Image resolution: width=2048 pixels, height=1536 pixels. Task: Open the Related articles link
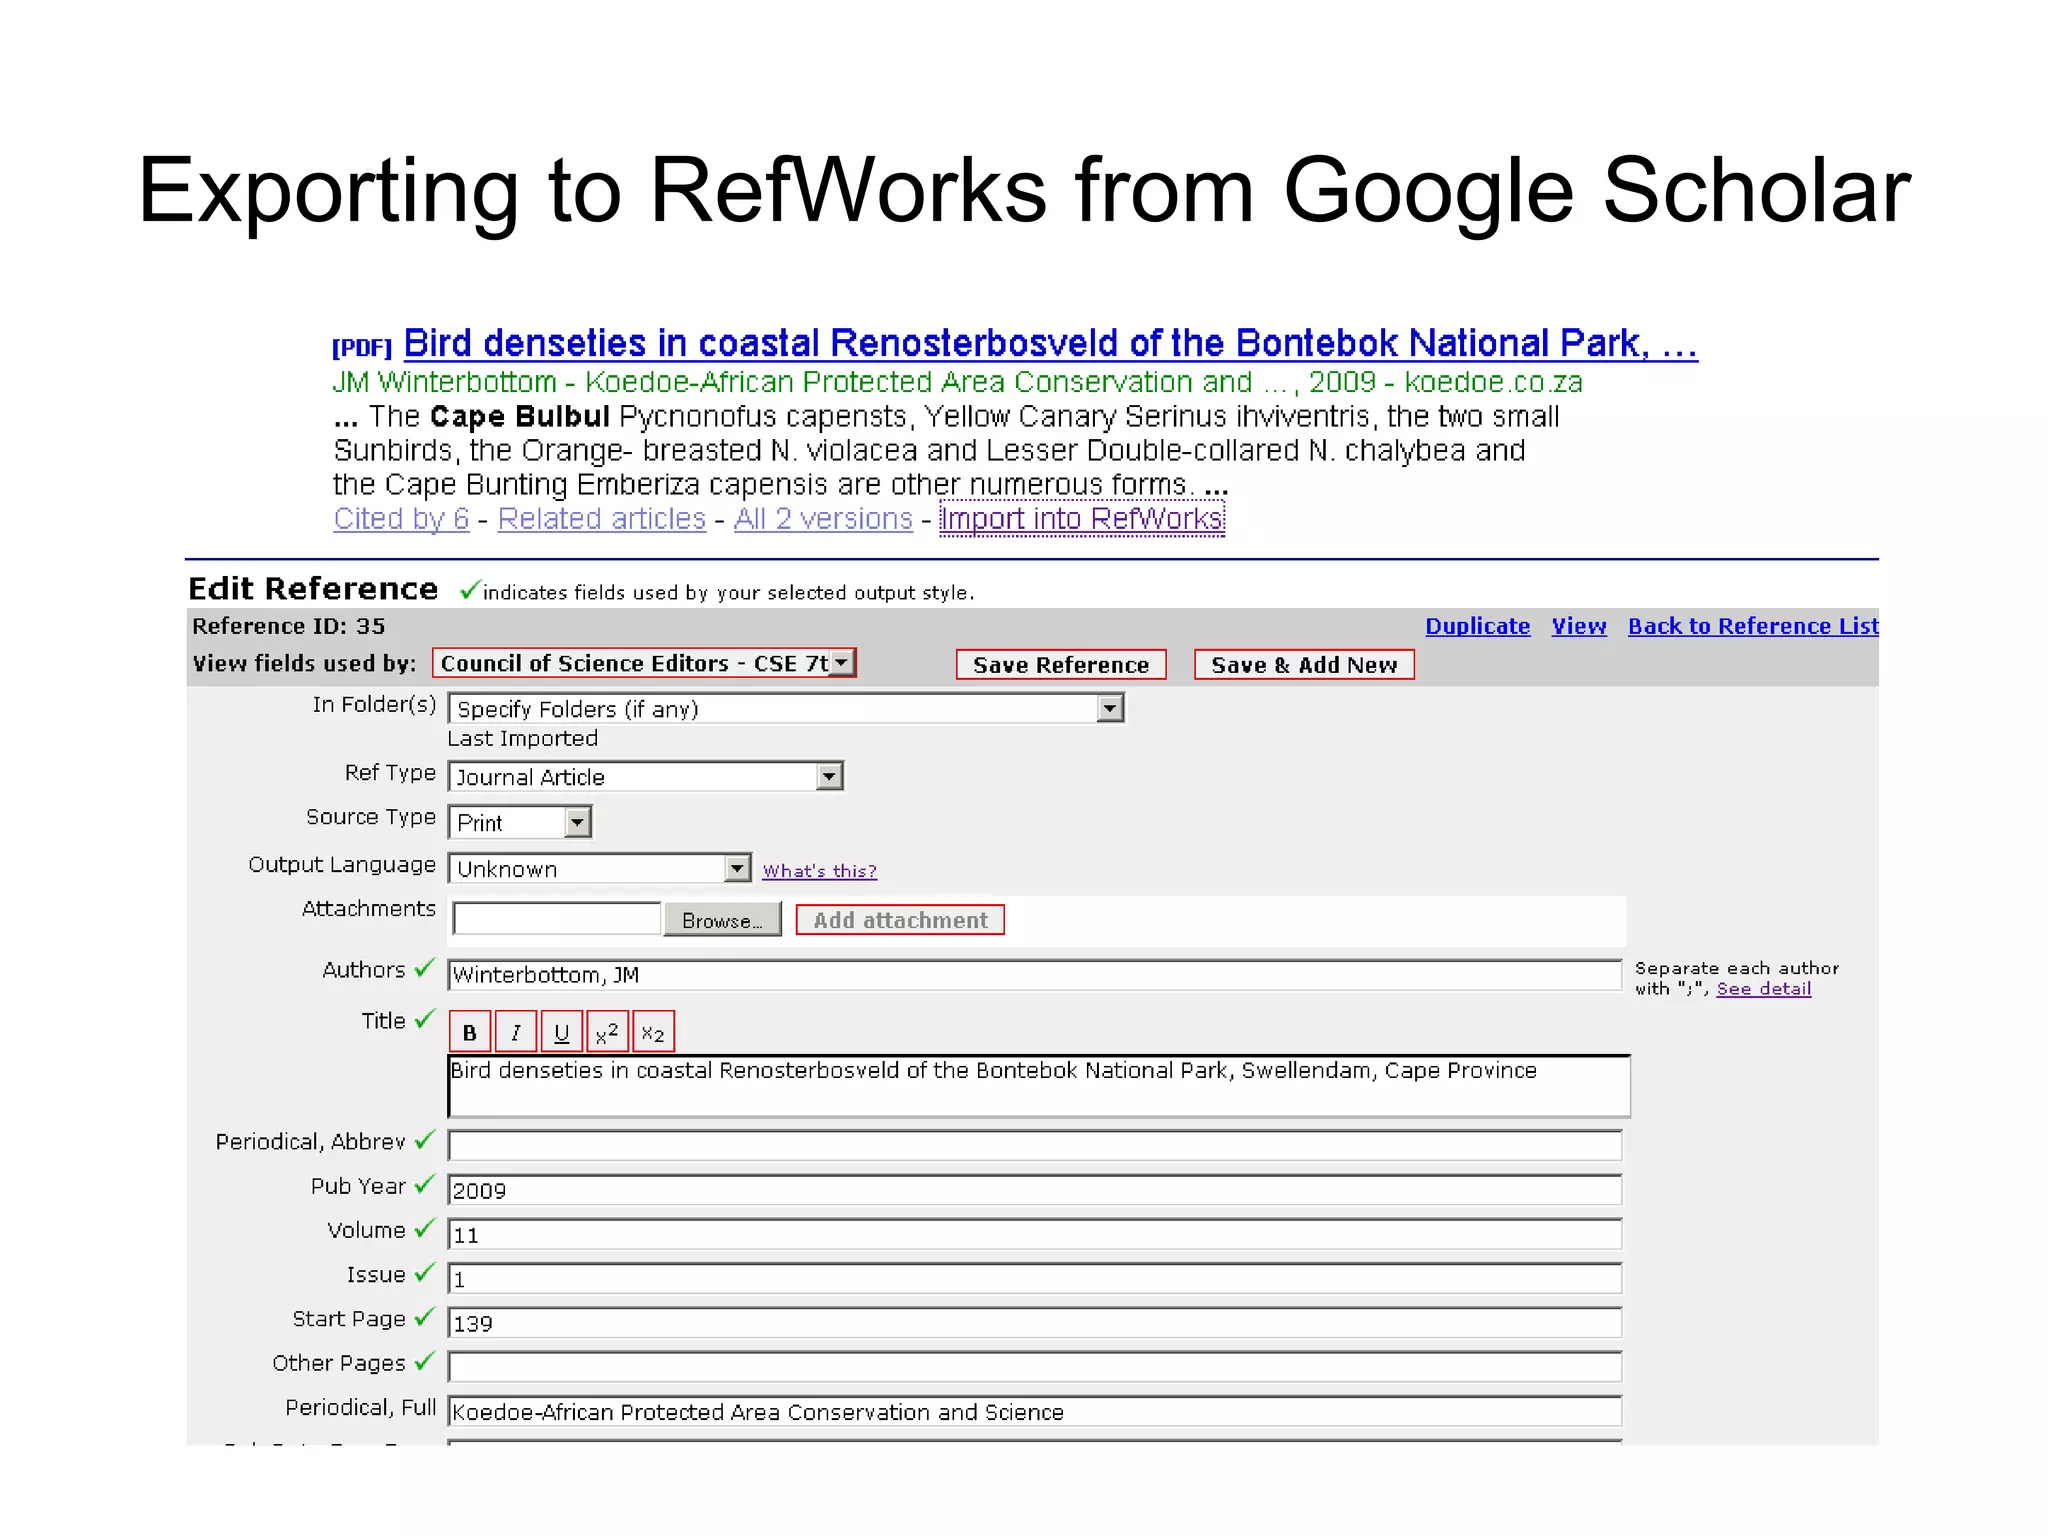click(x=602, y=518)
